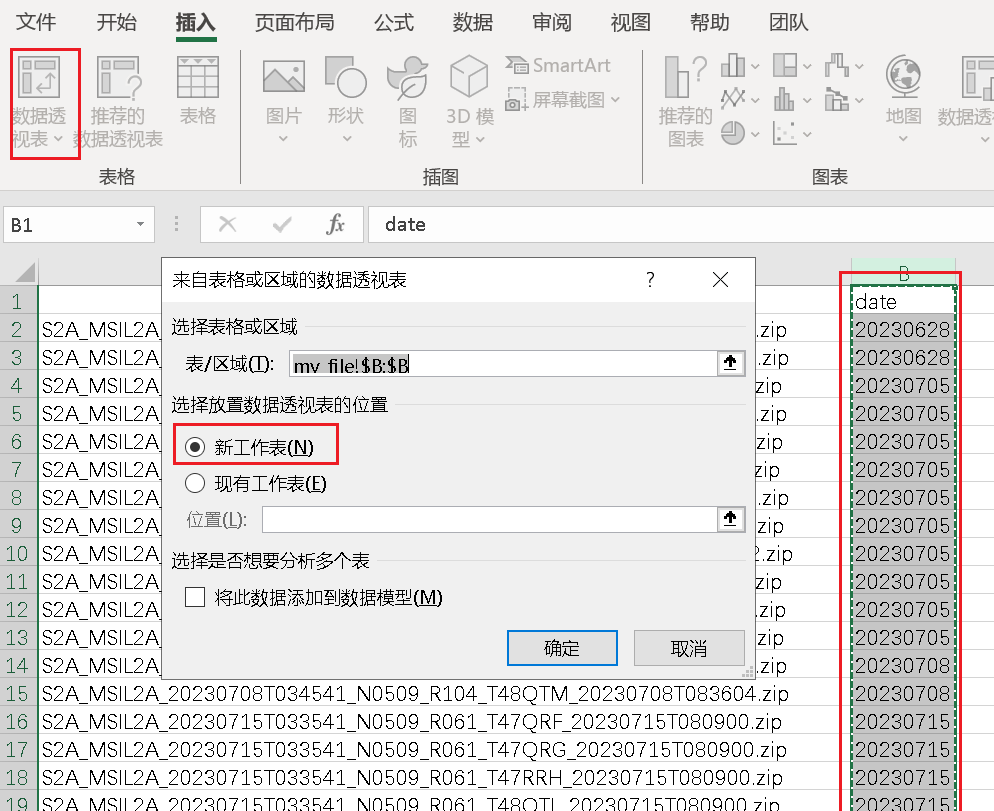
Task: Insert a Table (表格)
Action: click(x=198, y=90)
